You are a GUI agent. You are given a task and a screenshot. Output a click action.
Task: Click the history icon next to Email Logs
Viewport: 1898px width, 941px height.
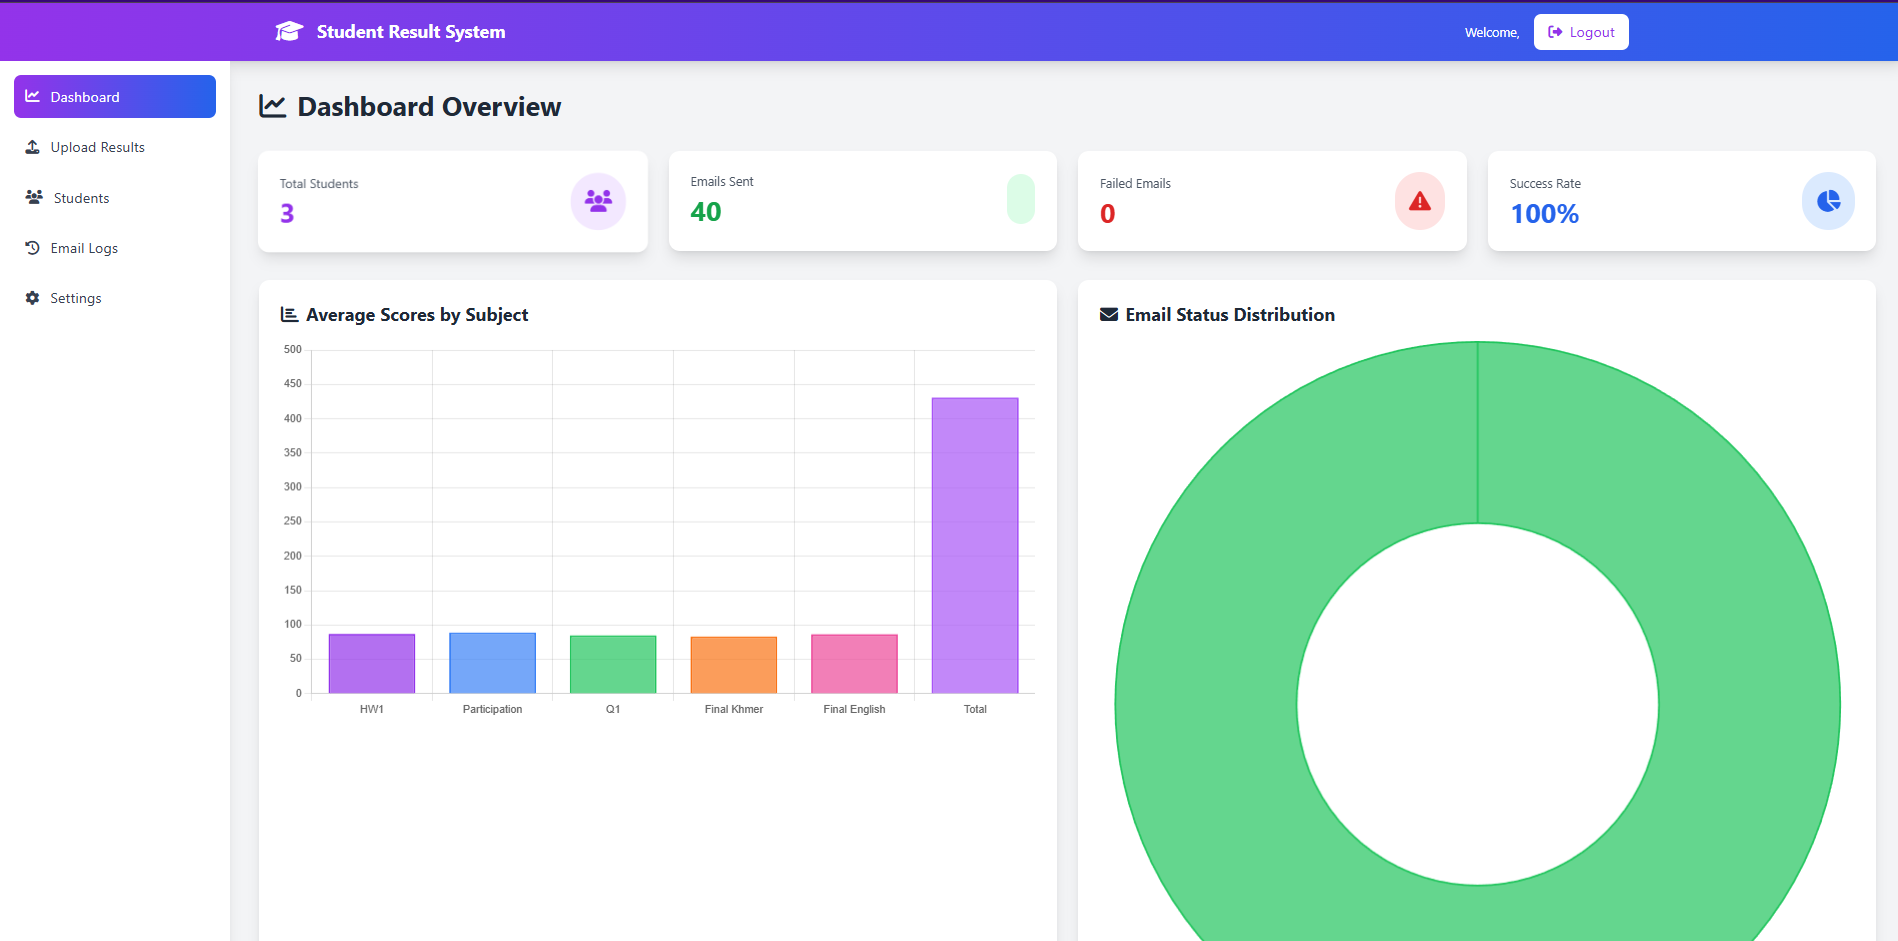(x=33, y=247)
